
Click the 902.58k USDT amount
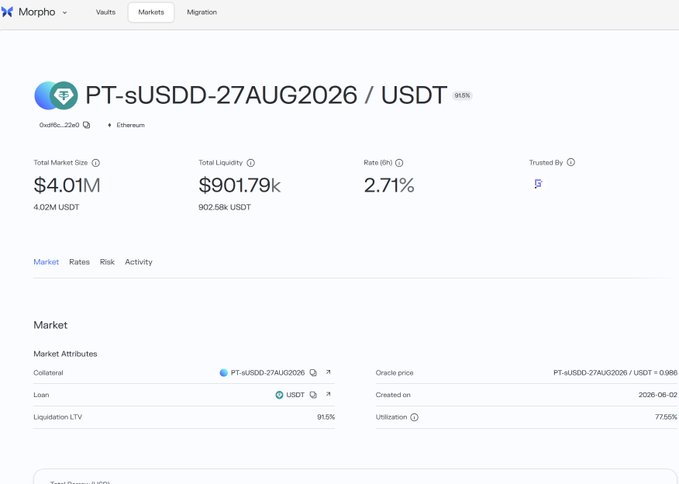[x=224, y=207]
